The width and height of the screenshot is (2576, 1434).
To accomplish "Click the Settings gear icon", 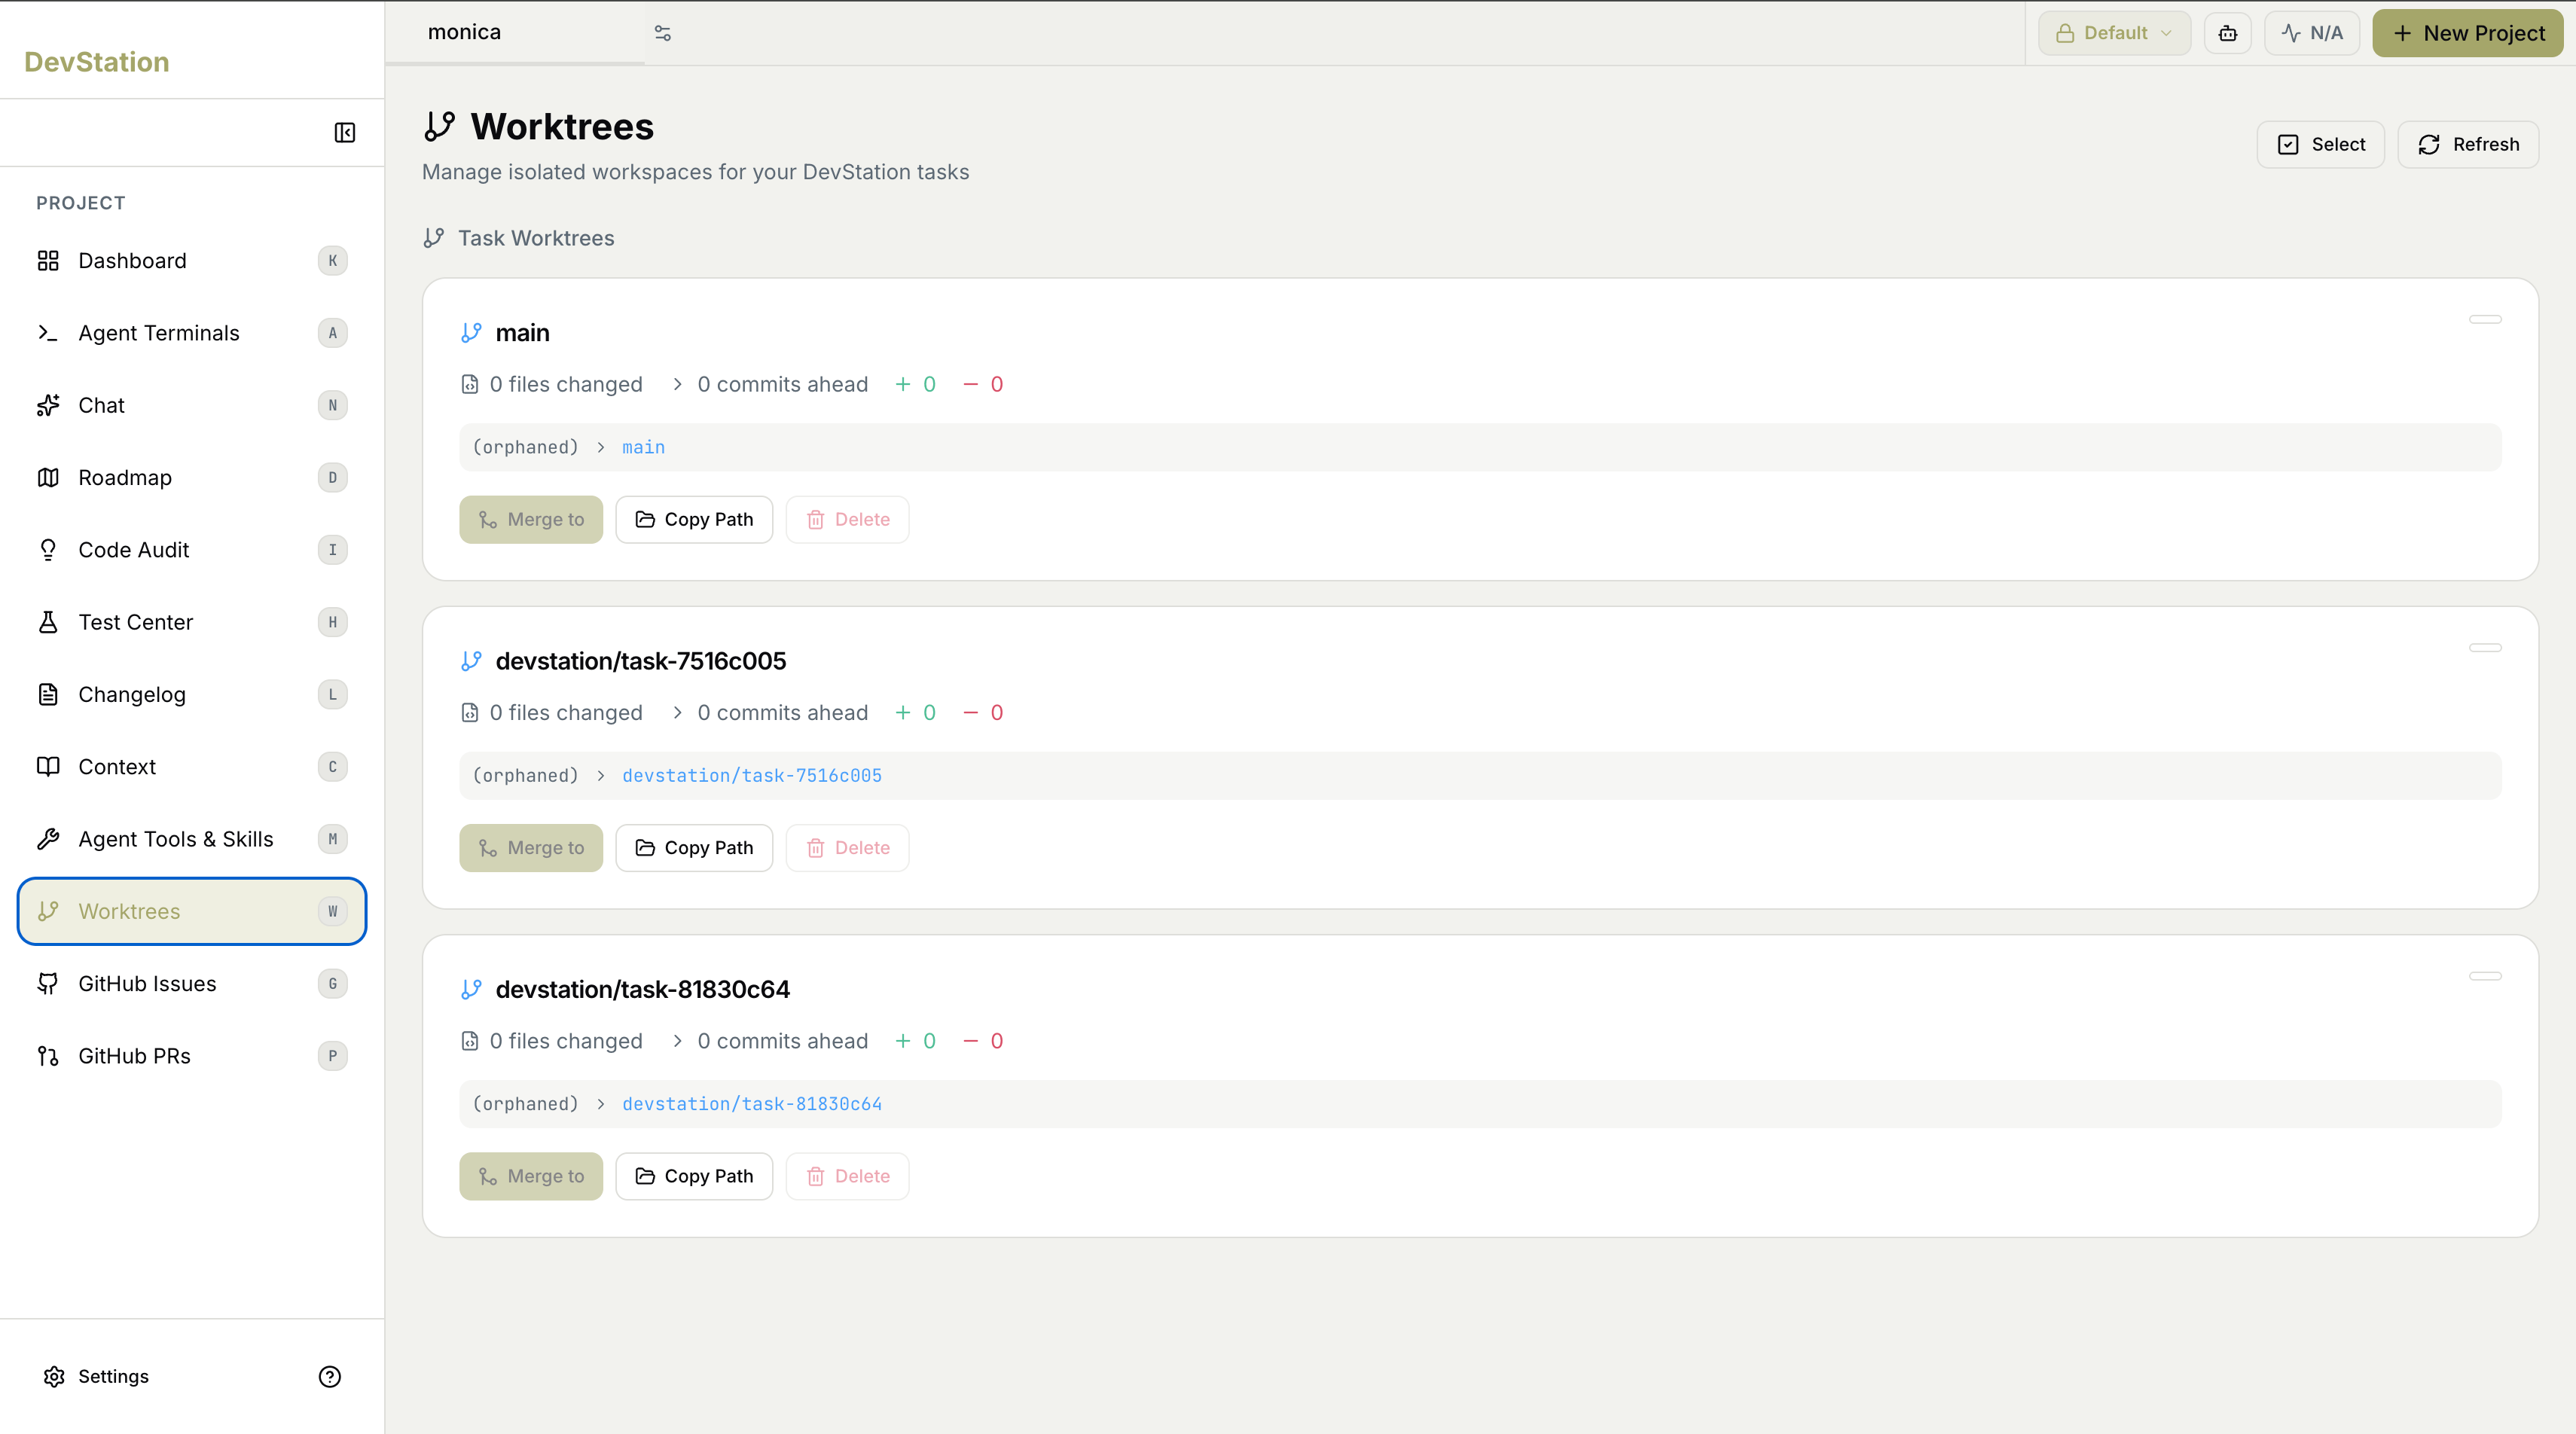I will (x=54, y=1376).
